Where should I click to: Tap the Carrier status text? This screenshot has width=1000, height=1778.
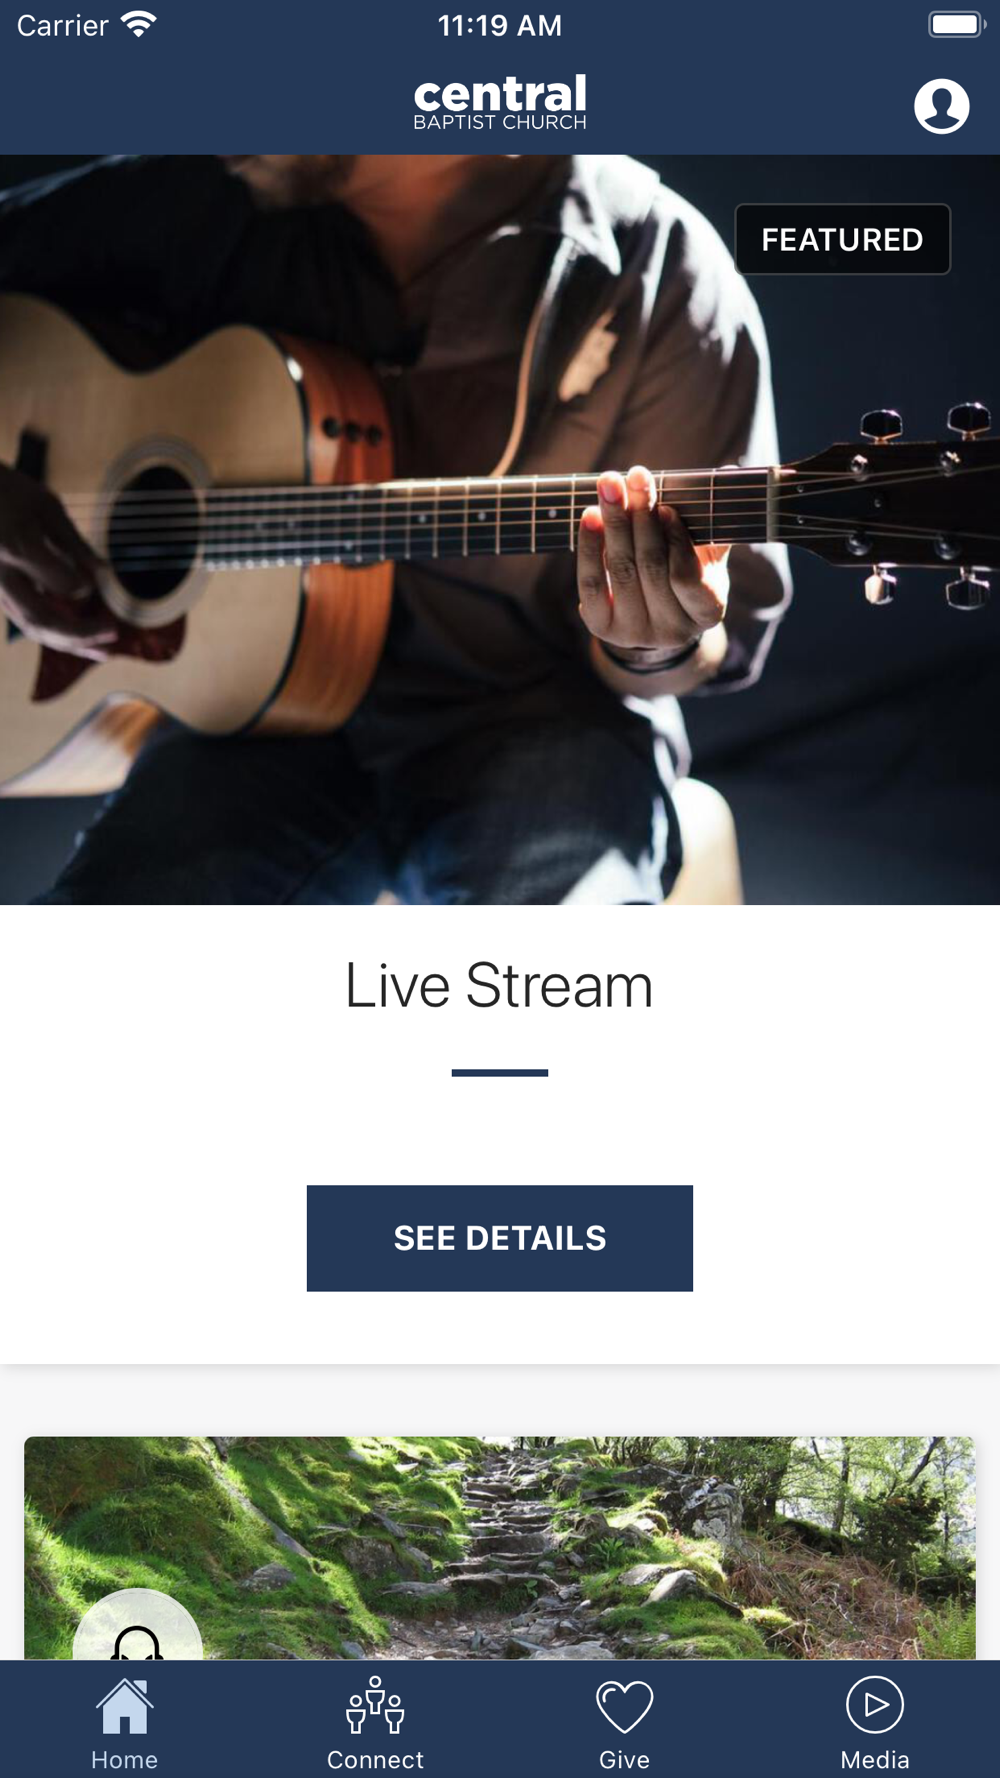[x=62, y=25]
